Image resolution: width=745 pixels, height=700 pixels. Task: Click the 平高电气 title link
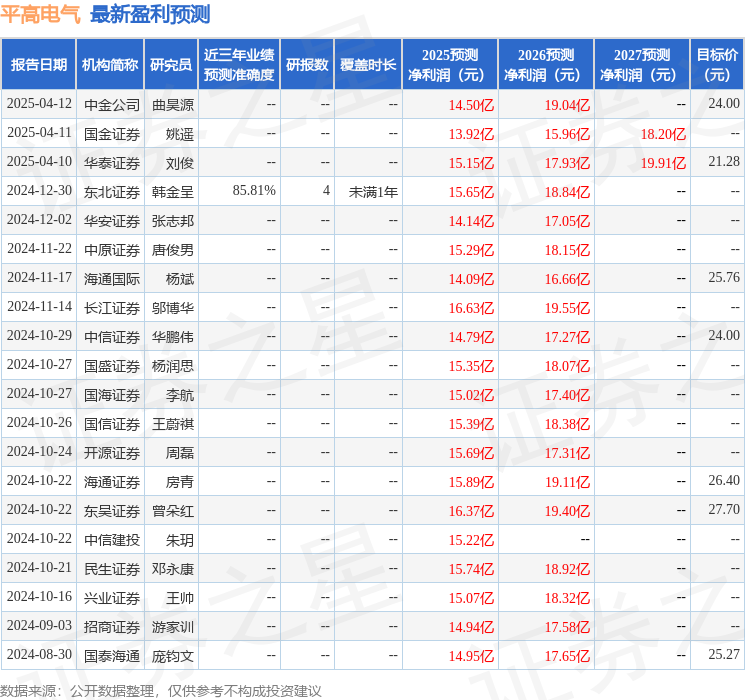[x=41, y=14]
